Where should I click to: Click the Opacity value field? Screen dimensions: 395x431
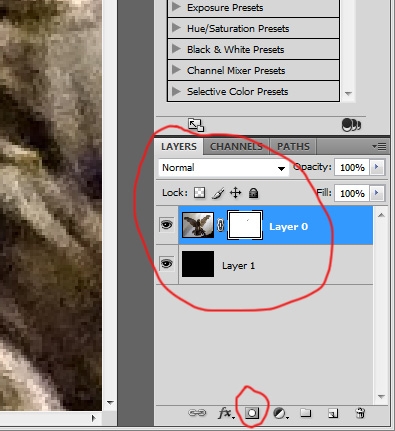pos(352,167)
